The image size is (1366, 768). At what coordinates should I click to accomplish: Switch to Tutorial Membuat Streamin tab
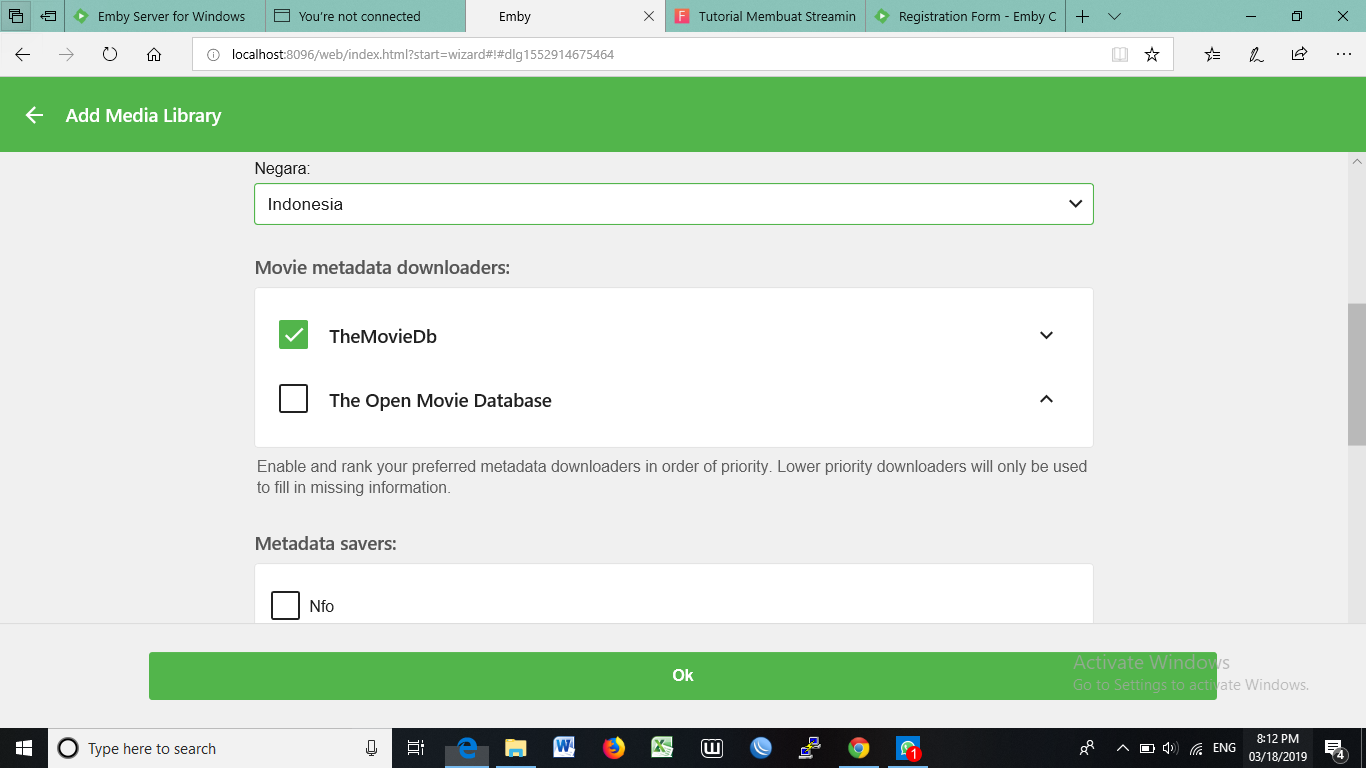click(765, 16)
